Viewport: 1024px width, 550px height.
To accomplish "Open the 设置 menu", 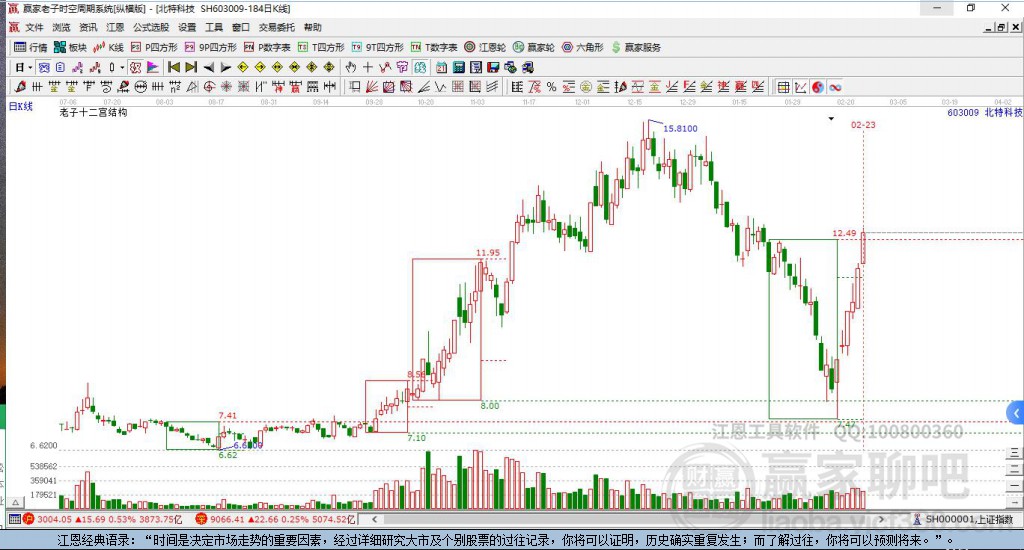I will coord(187,27).
